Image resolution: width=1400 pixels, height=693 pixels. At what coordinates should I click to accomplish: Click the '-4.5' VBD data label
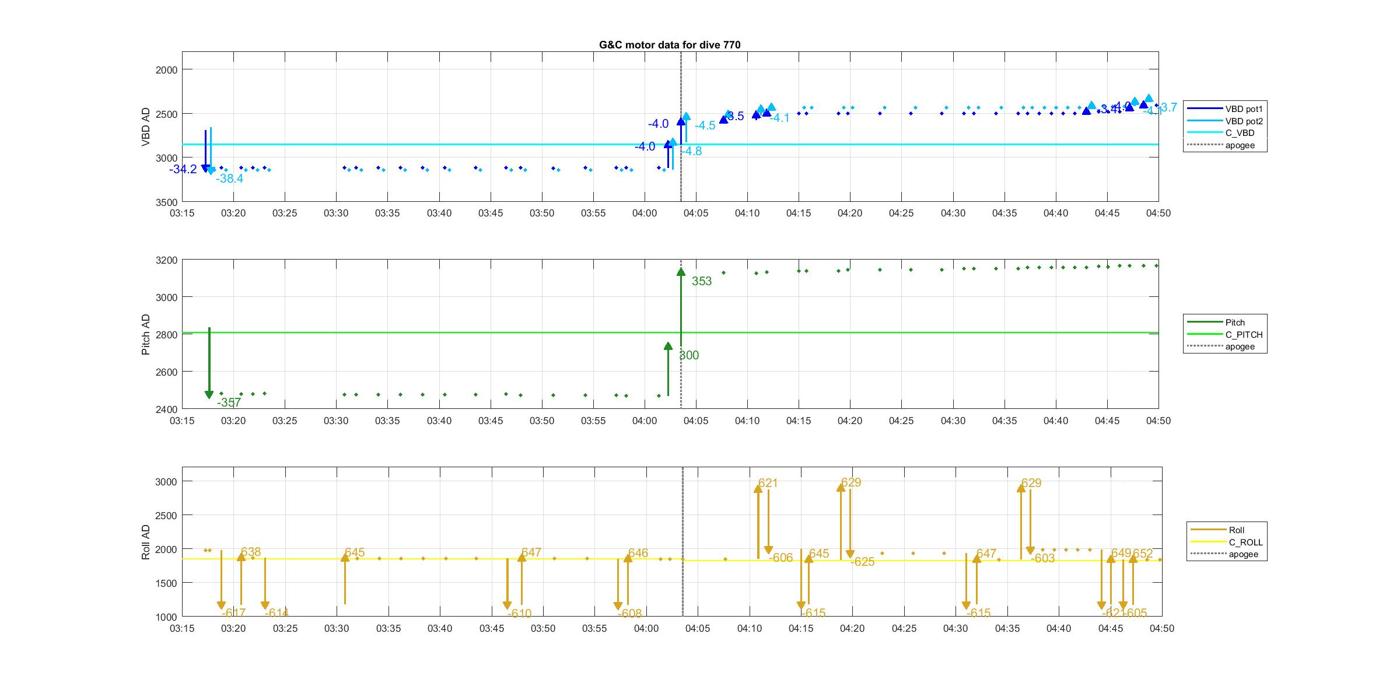(x=705, y=126)
